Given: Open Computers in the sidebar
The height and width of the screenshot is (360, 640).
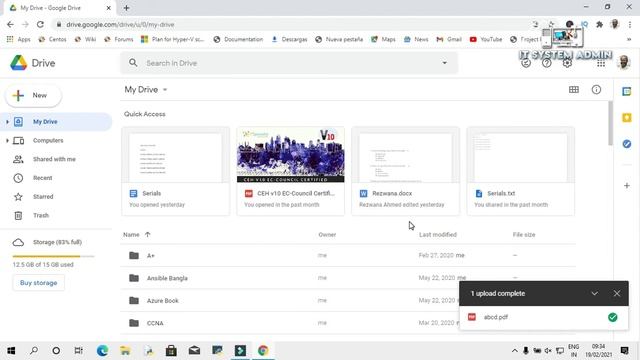Looking at the screenshot, I should pos(48,140).
